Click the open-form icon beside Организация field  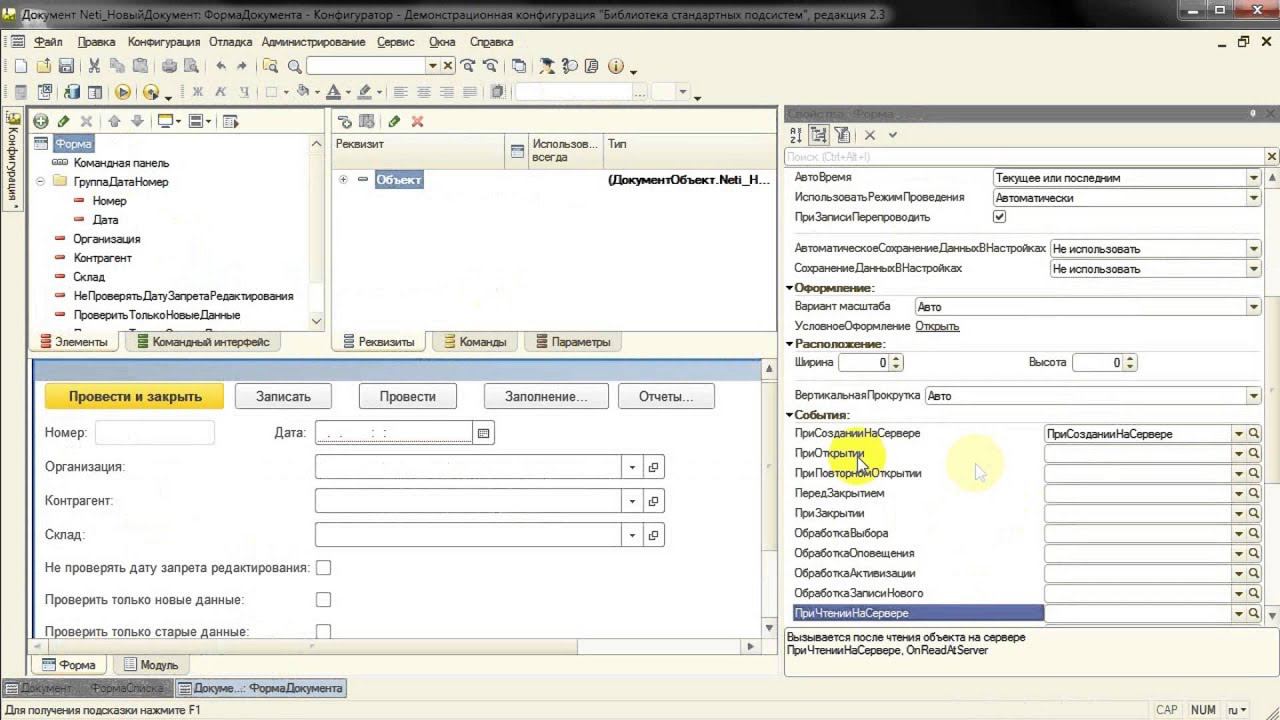(x=654, y=467)
